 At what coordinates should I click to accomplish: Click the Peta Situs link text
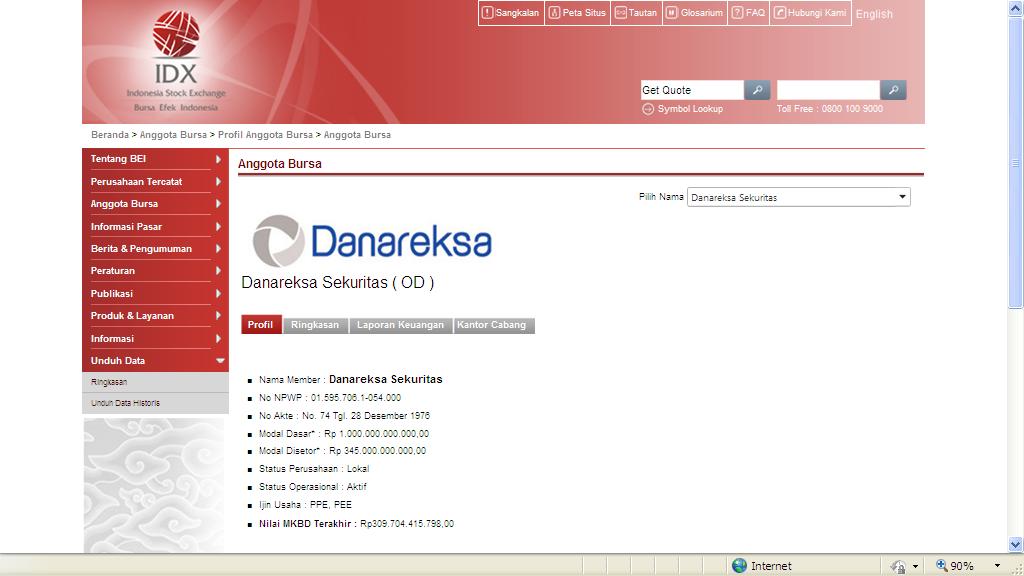point(584,12)
